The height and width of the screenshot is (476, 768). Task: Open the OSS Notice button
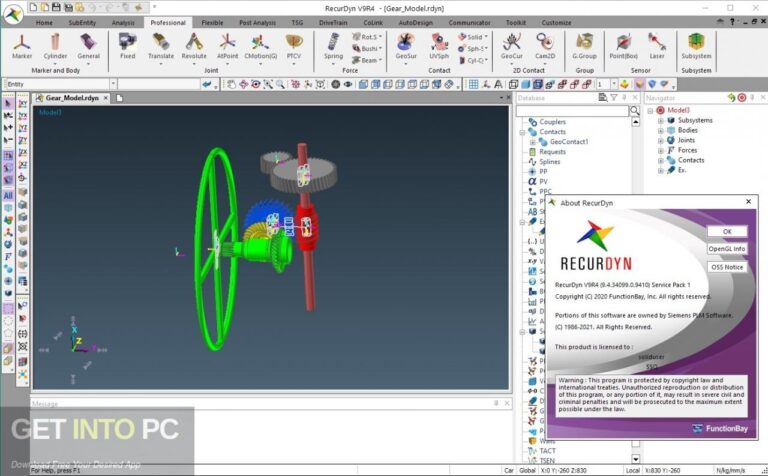727,267
